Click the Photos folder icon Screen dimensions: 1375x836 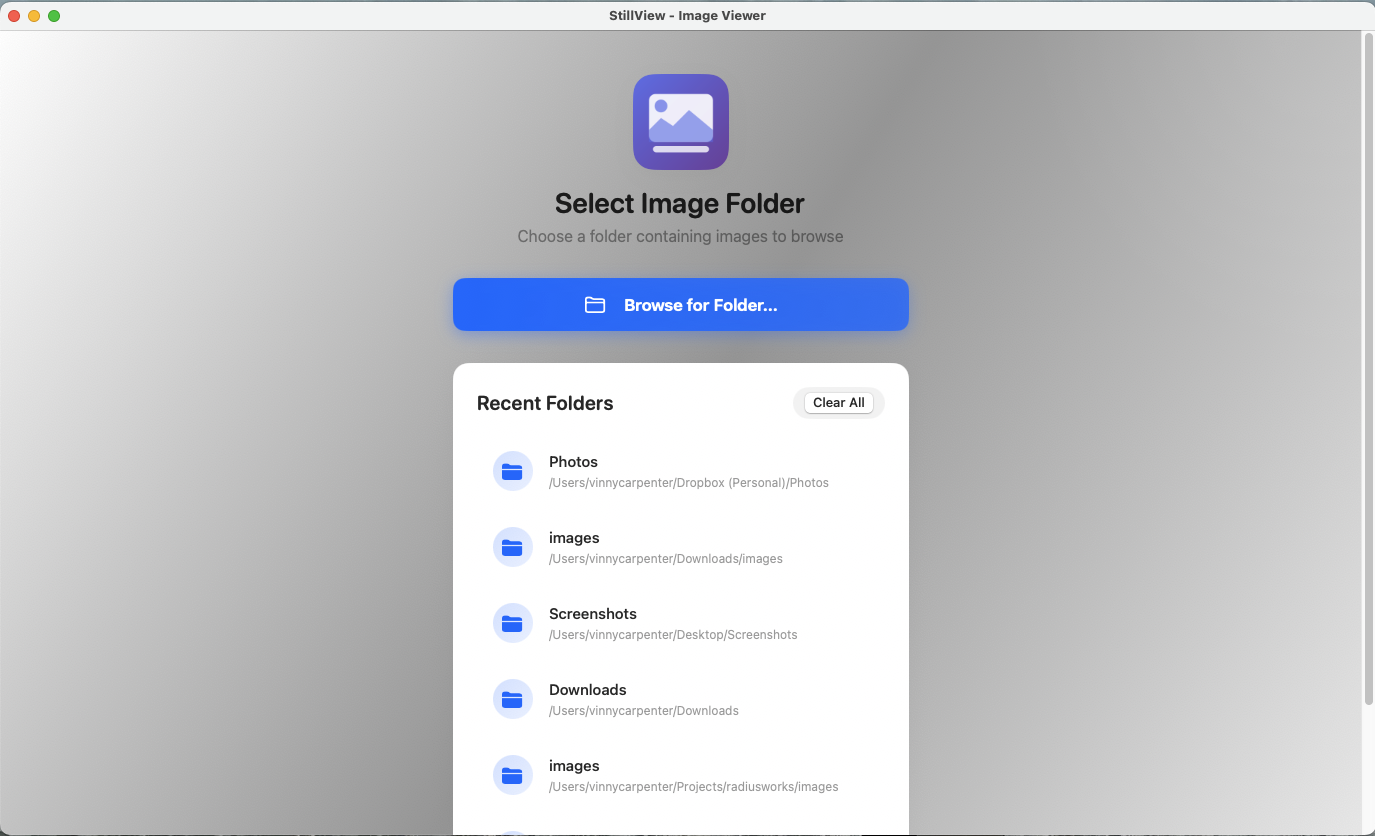(x=512, y=471)
